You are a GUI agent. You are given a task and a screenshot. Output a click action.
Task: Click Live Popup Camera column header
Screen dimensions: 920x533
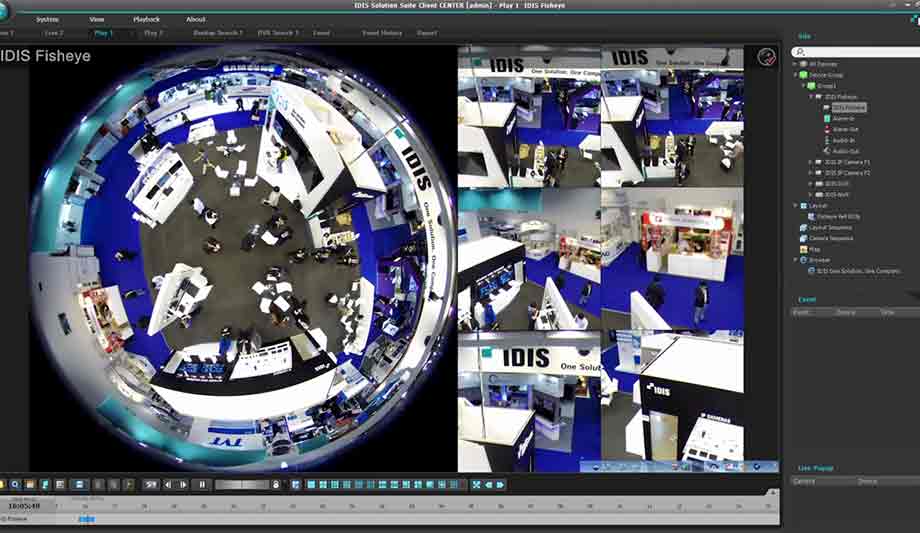[x=804, y=481]
